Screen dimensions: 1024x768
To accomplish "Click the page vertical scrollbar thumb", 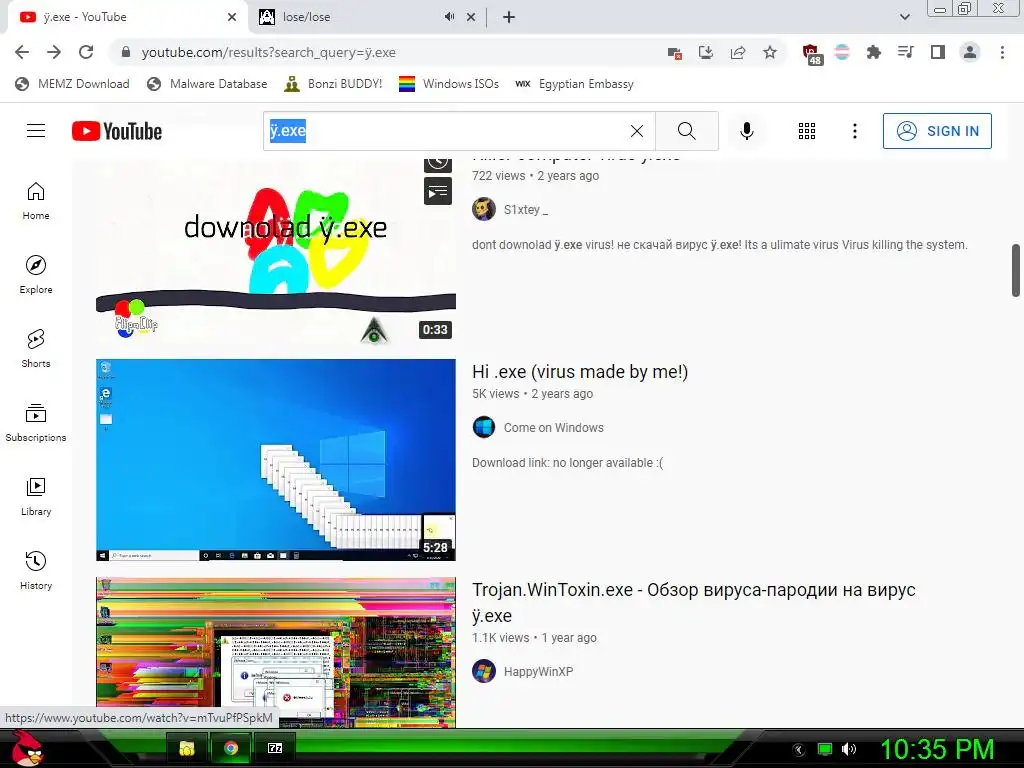I will pos(1016,270).
